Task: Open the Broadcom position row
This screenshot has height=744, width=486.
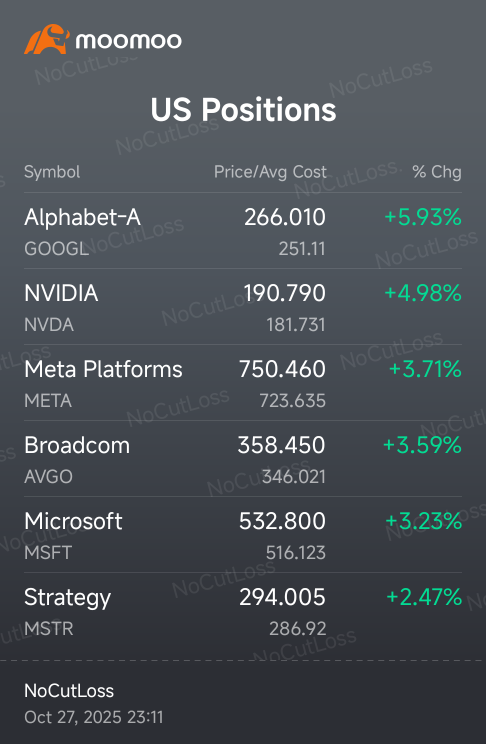Action: tap(243, 459)
